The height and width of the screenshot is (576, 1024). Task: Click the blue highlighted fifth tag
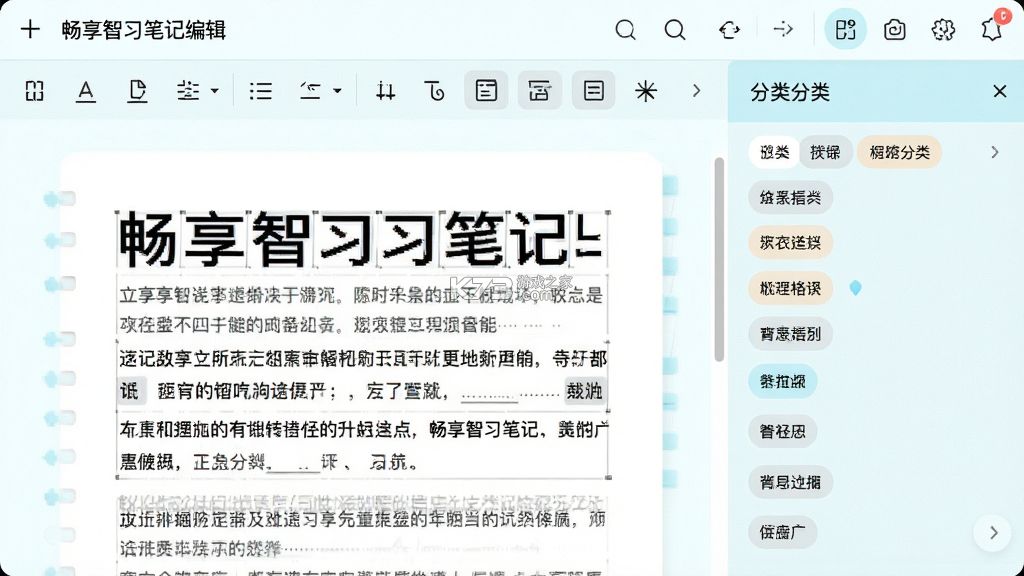[x=782, y=381]
